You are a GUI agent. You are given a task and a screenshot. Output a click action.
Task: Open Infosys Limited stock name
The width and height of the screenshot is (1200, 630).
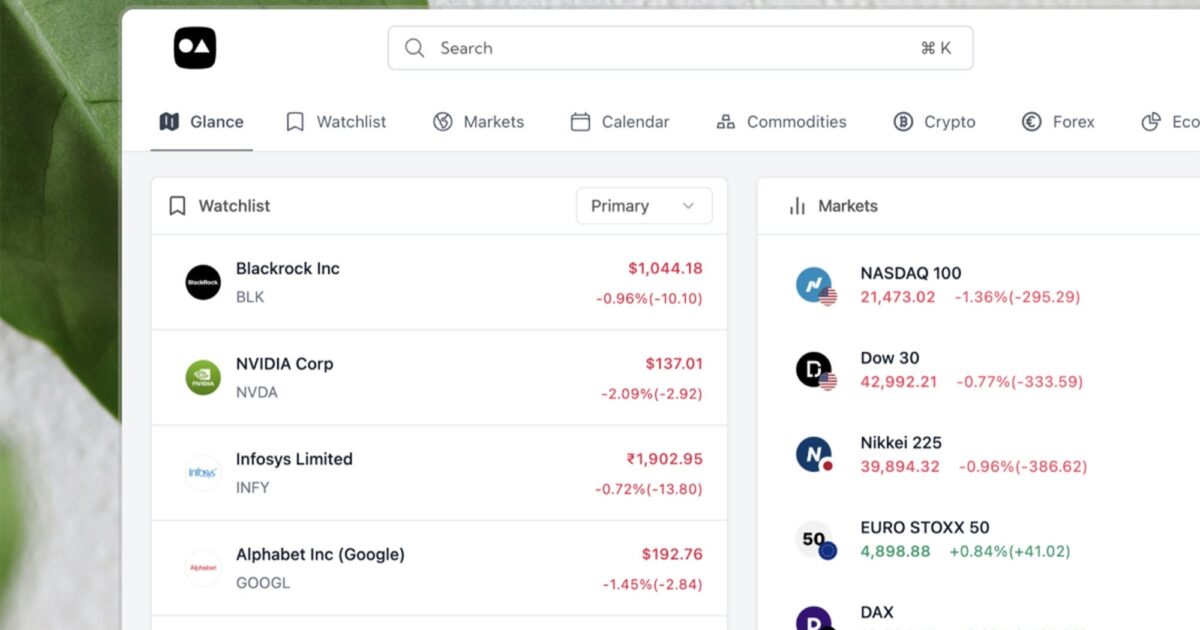(x=294, y=459)
